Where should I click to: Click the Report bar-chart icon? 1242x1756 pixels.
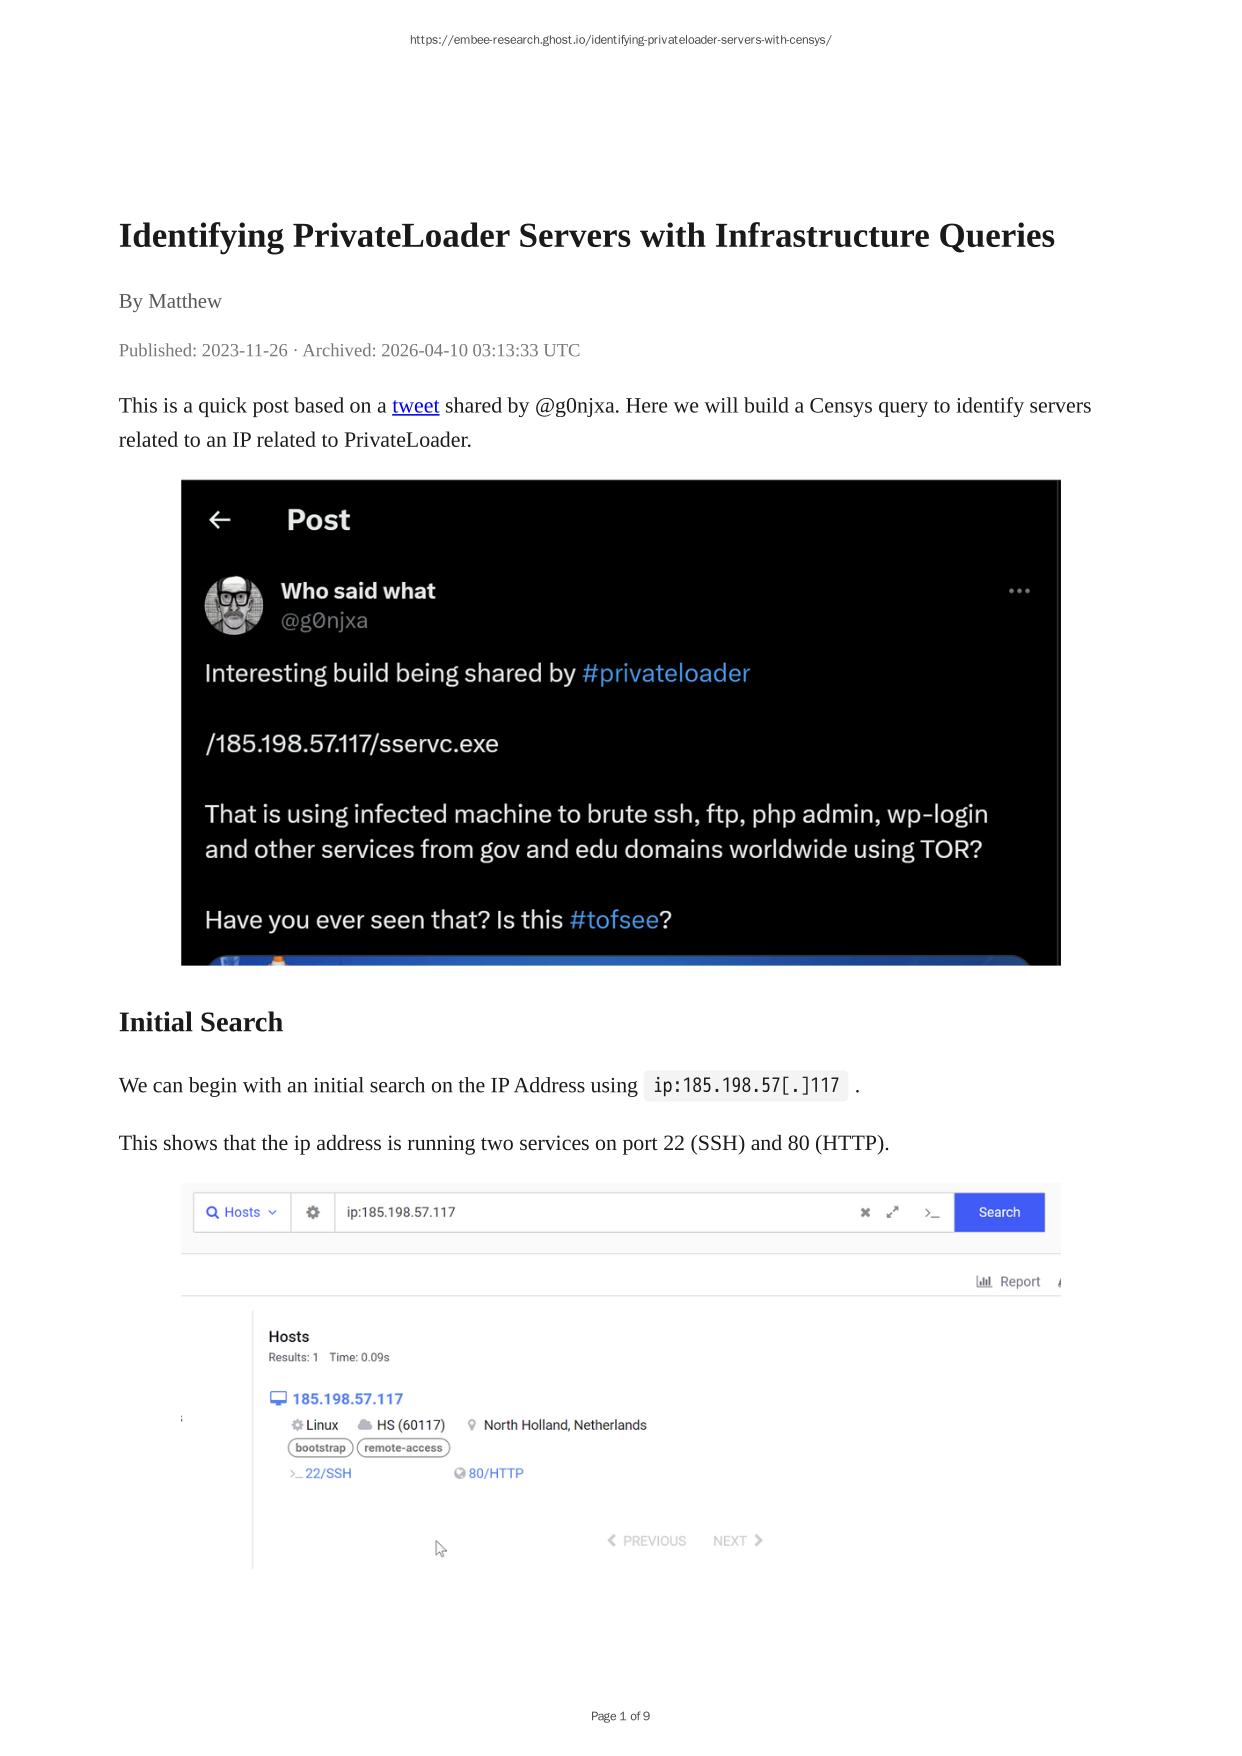(984, 1282)
